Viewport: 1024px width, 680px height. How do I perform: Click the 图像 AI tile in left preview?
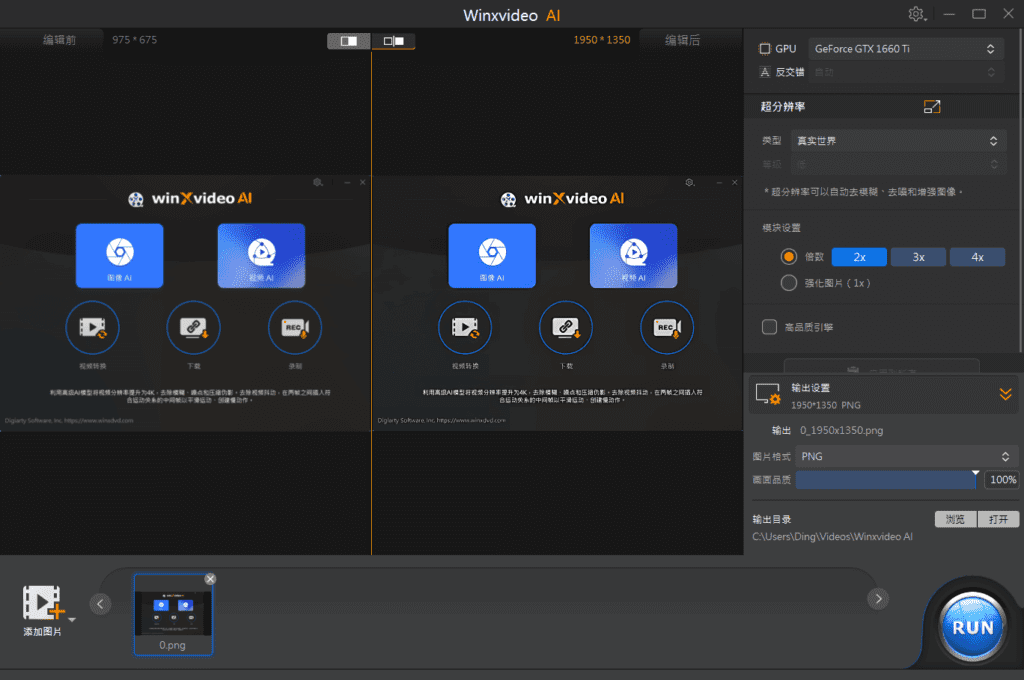coord(120,255)
